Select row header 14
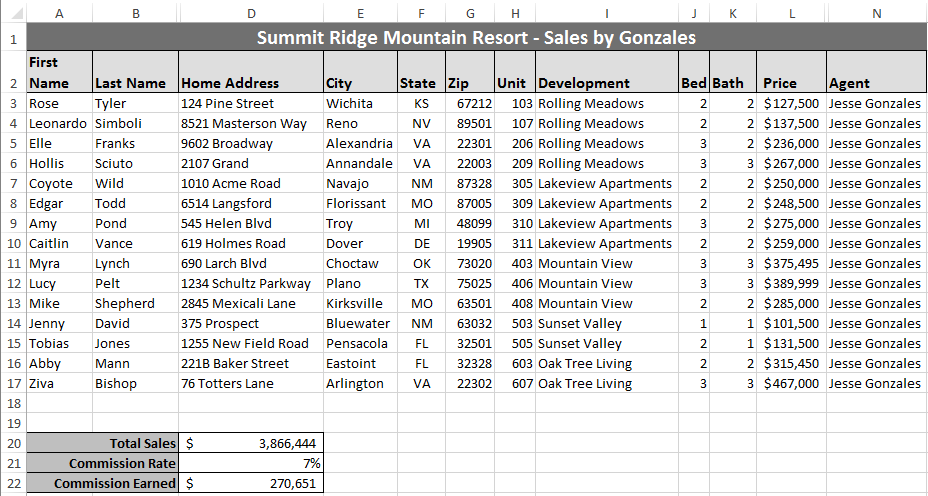 tap(13, 324)
